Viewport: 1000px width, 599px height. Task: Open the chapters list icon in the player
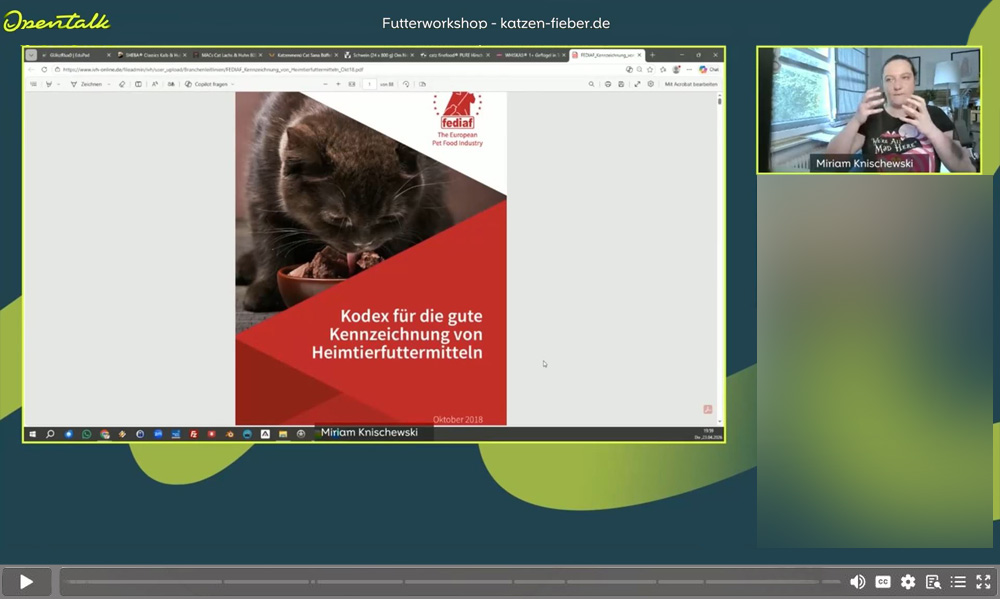pos(958,582)
